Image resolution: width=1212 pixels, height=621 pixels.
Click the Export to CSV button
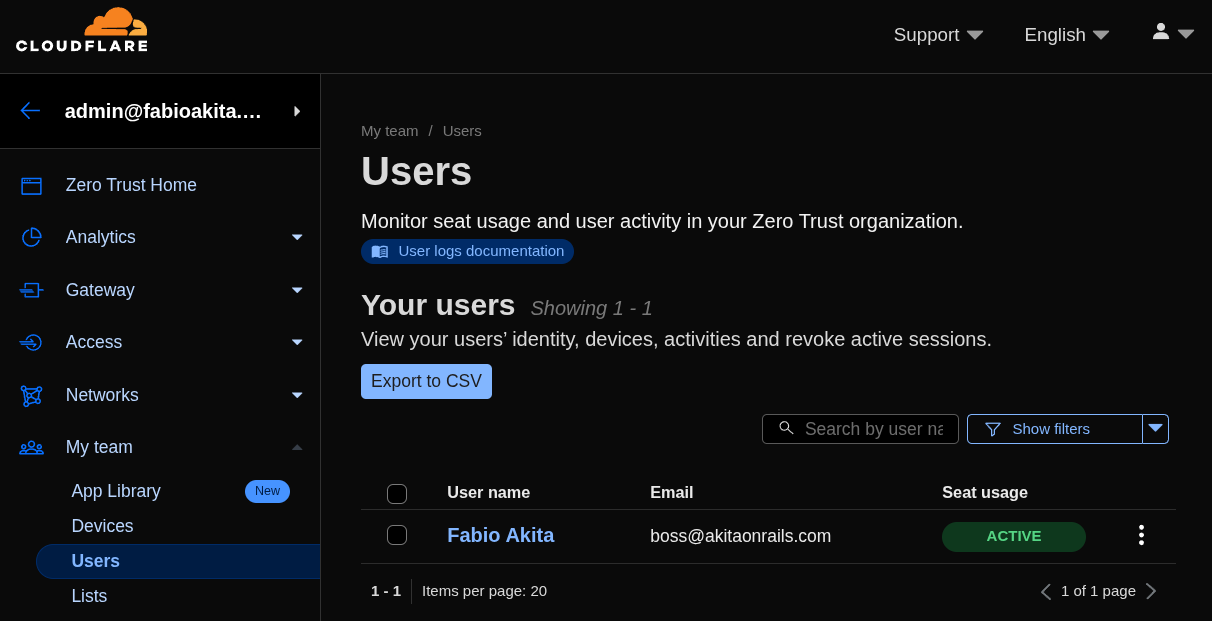426,381
